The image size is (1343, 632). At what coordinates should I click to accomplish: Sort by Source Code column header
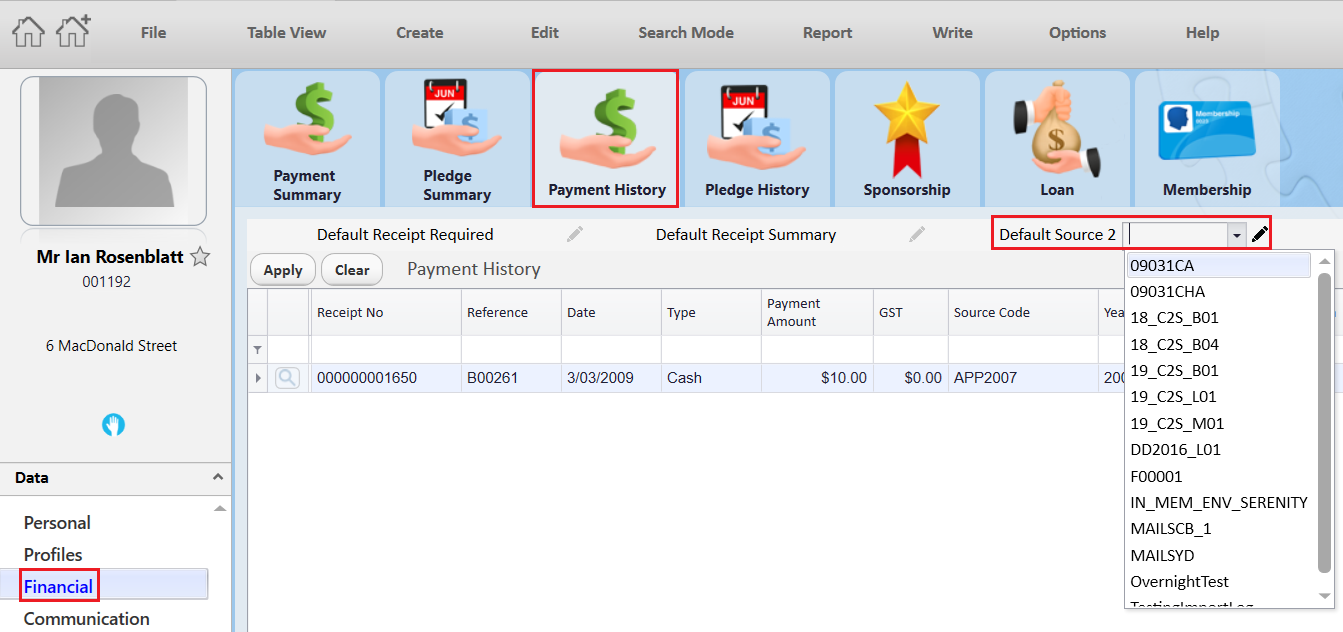point(1023,312)
